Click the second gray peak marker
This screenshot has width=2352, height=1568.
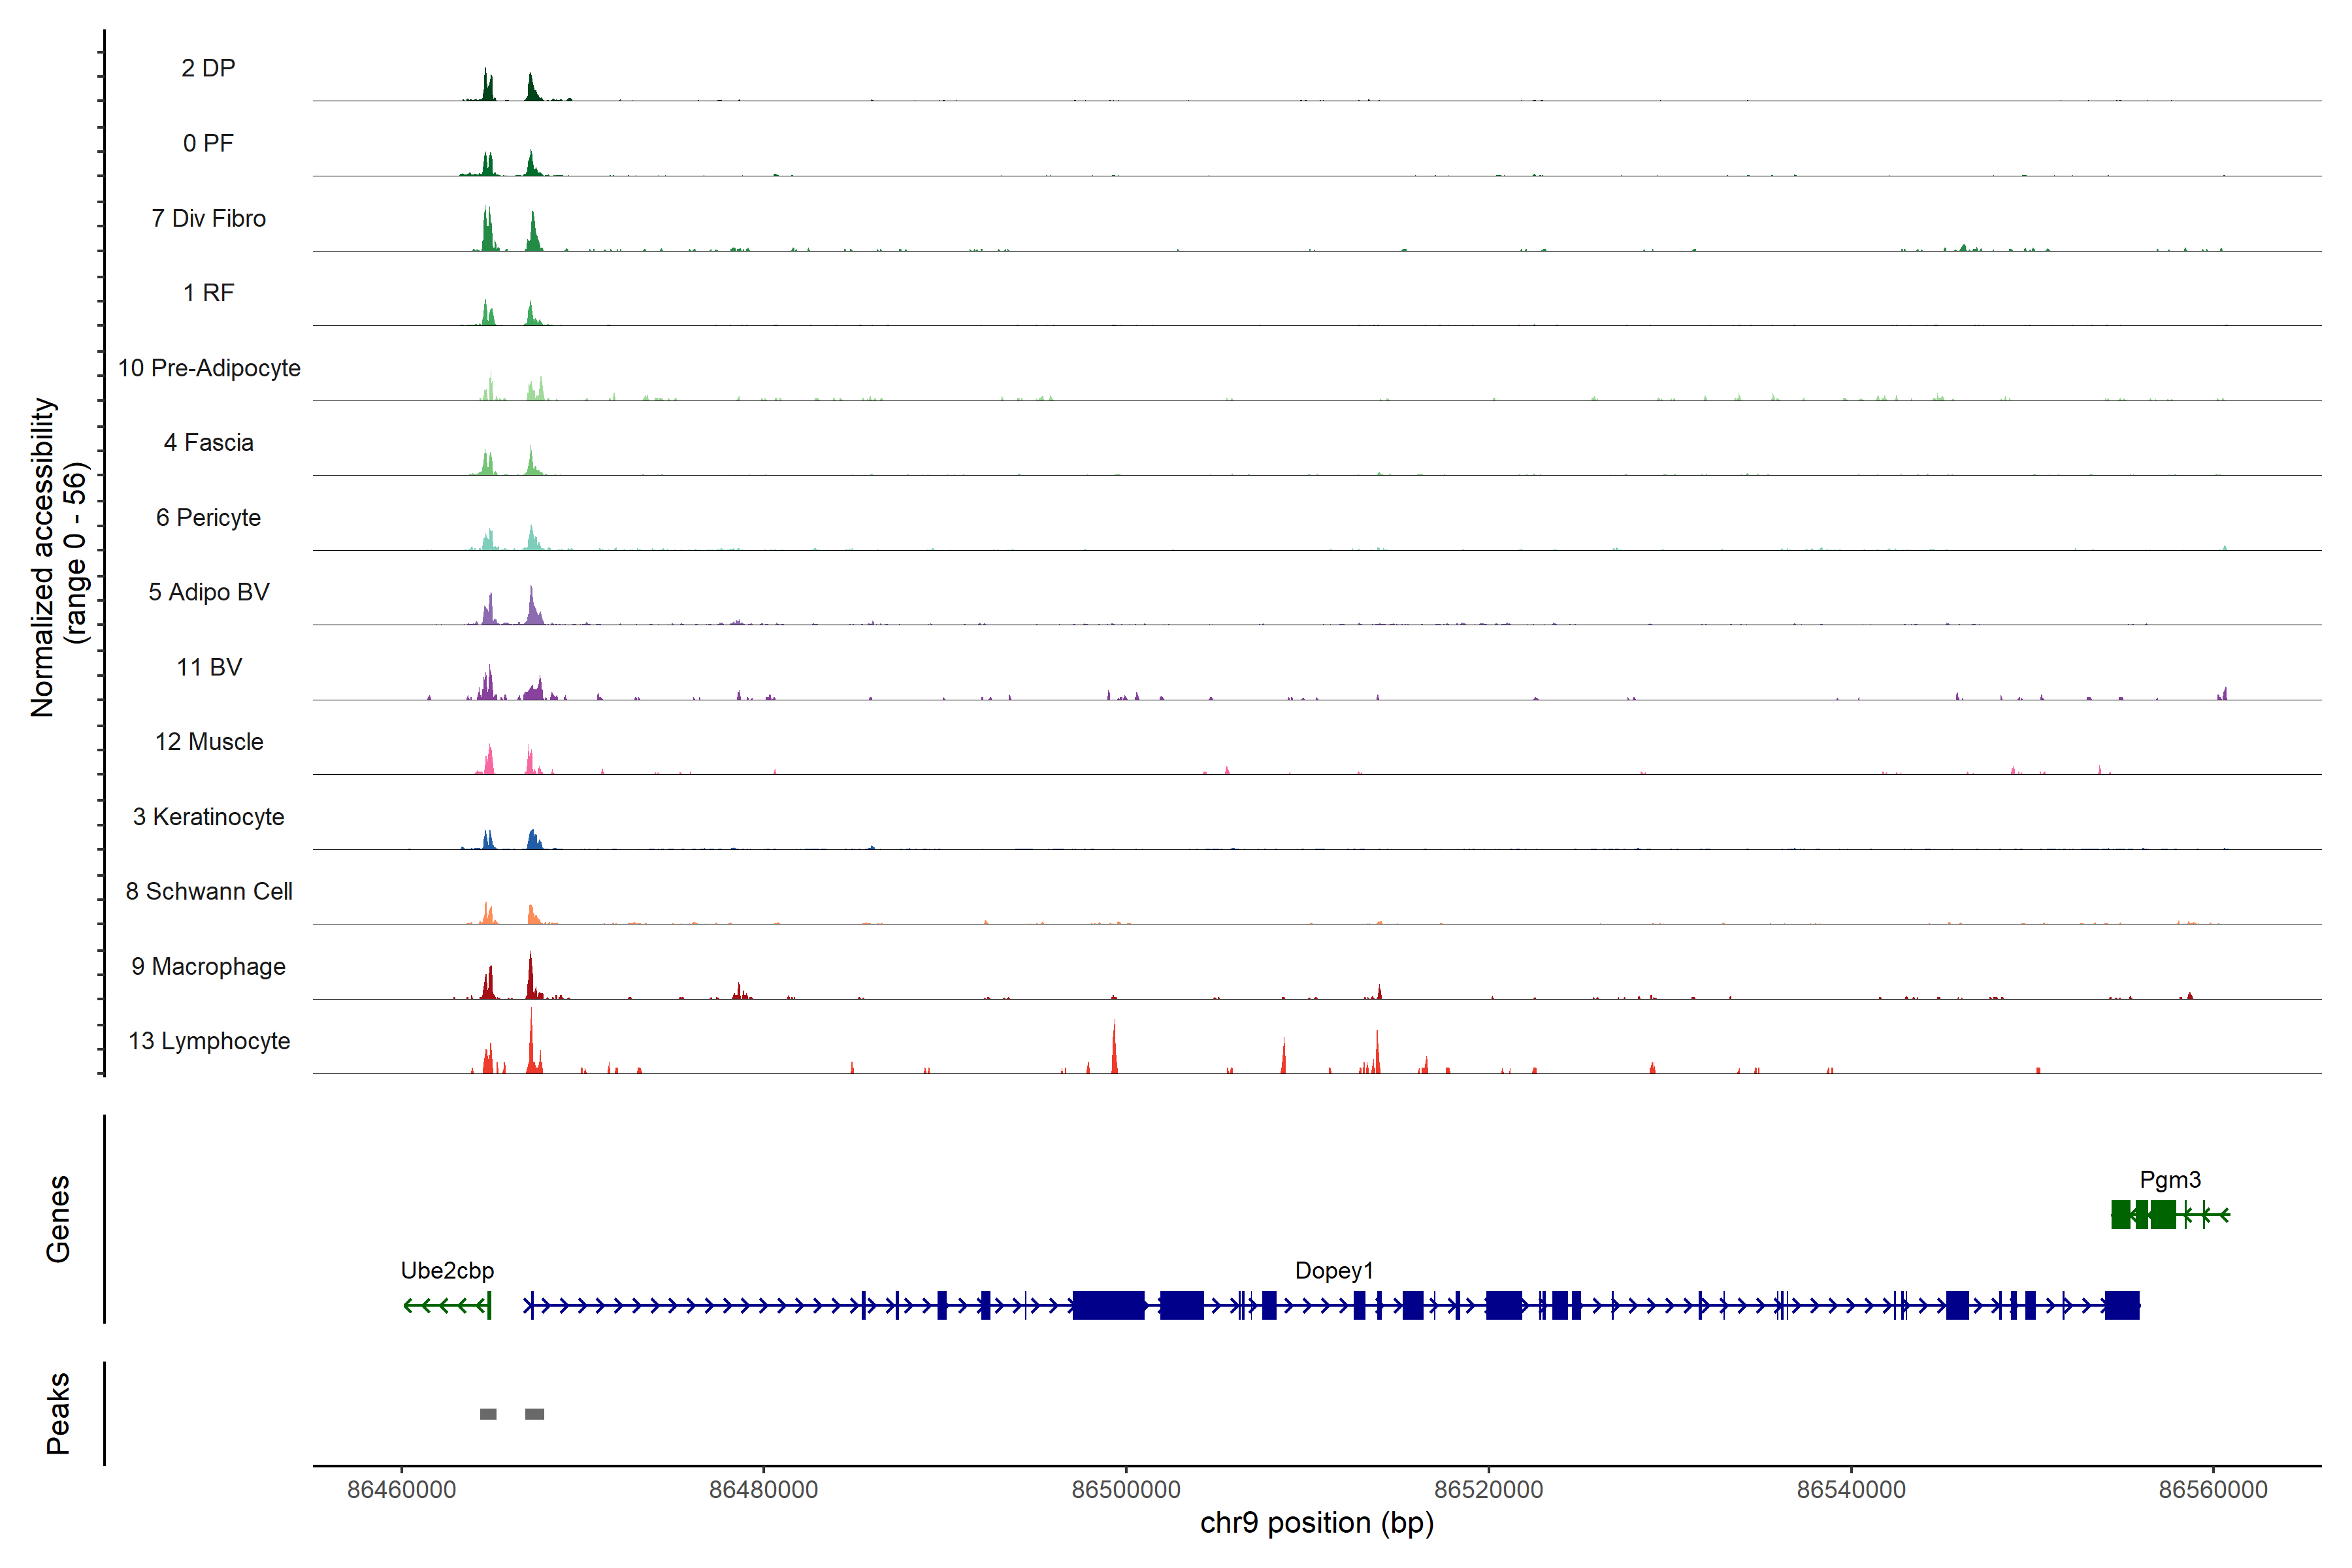pos(535,1414)
